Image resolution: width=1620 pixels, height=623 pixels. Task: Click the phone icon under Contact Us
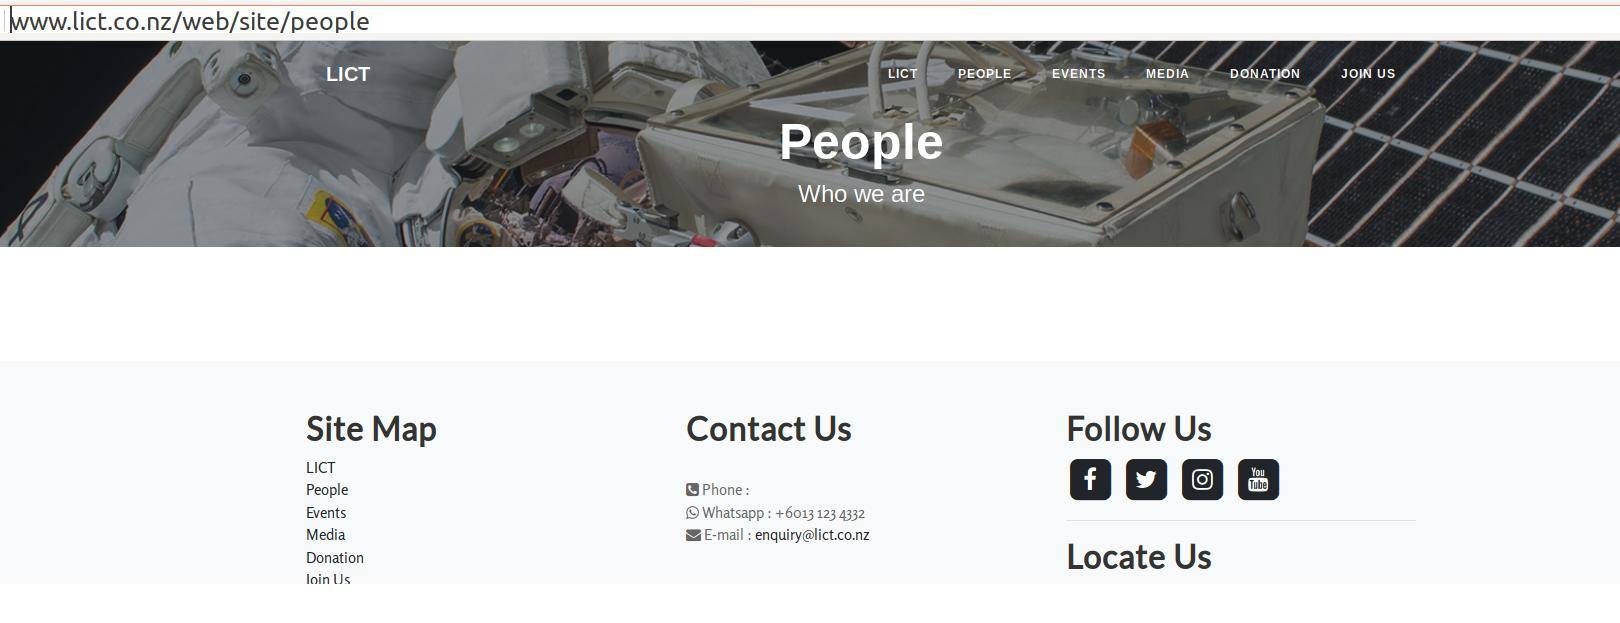692,490
